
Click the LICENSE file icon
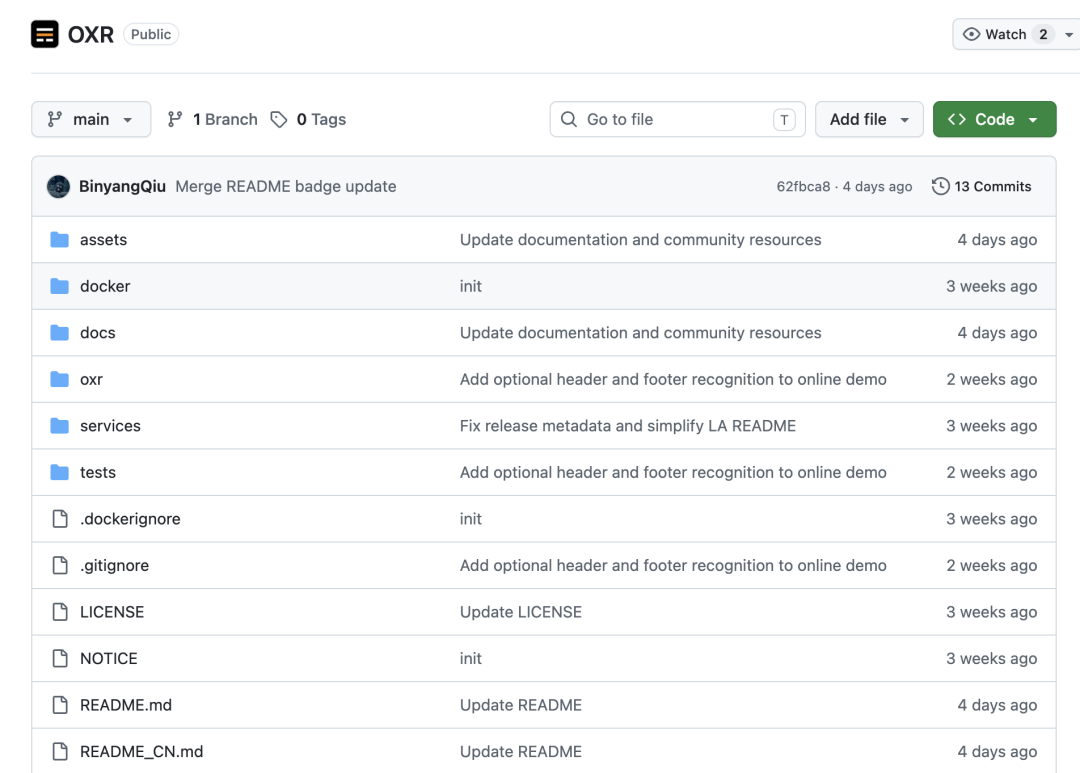60,612
